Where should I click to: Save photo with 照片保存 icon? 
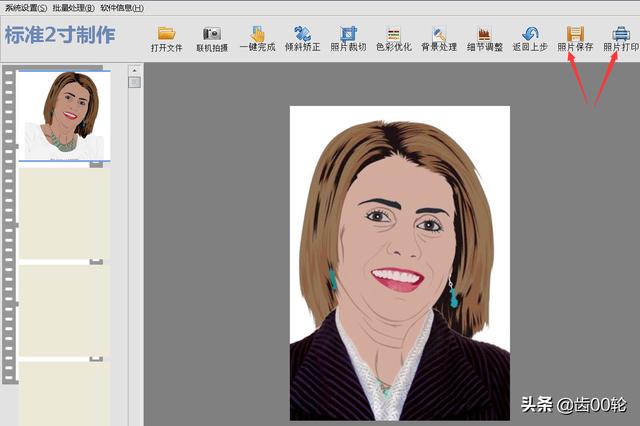tap(575, 34)
